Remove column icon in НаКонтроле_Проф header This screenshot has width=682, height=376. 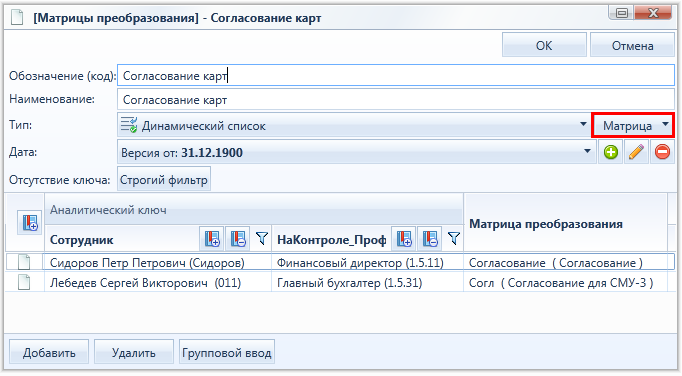click(430, 238)
